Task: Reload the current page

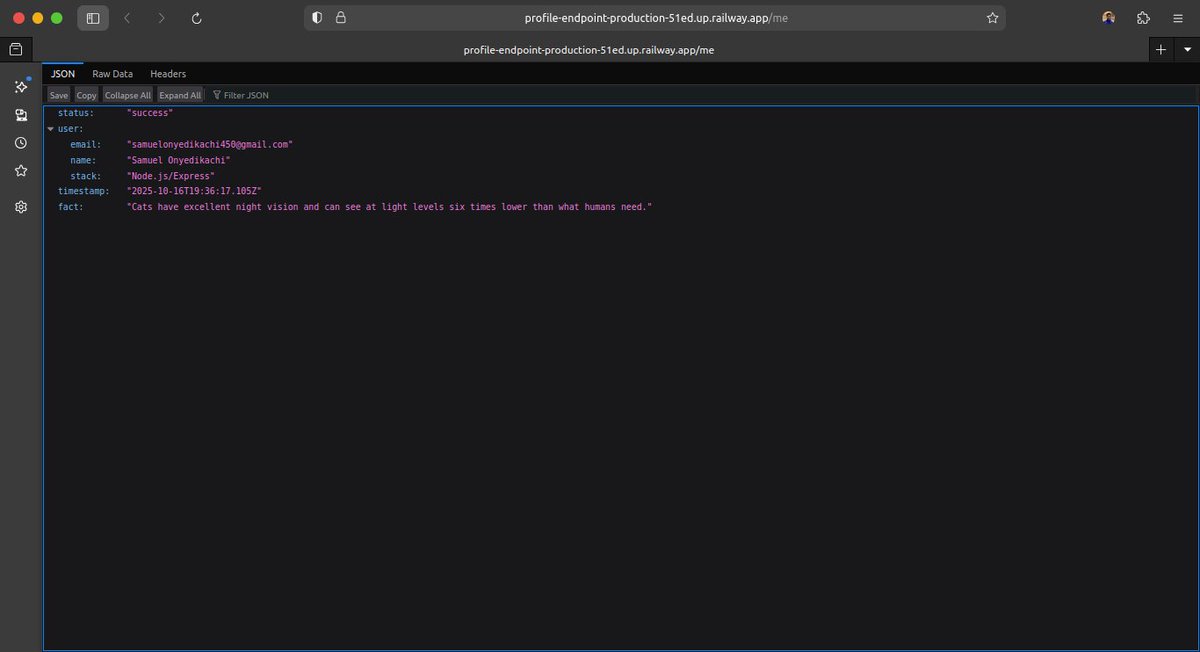Action: [x=196, y=18]
